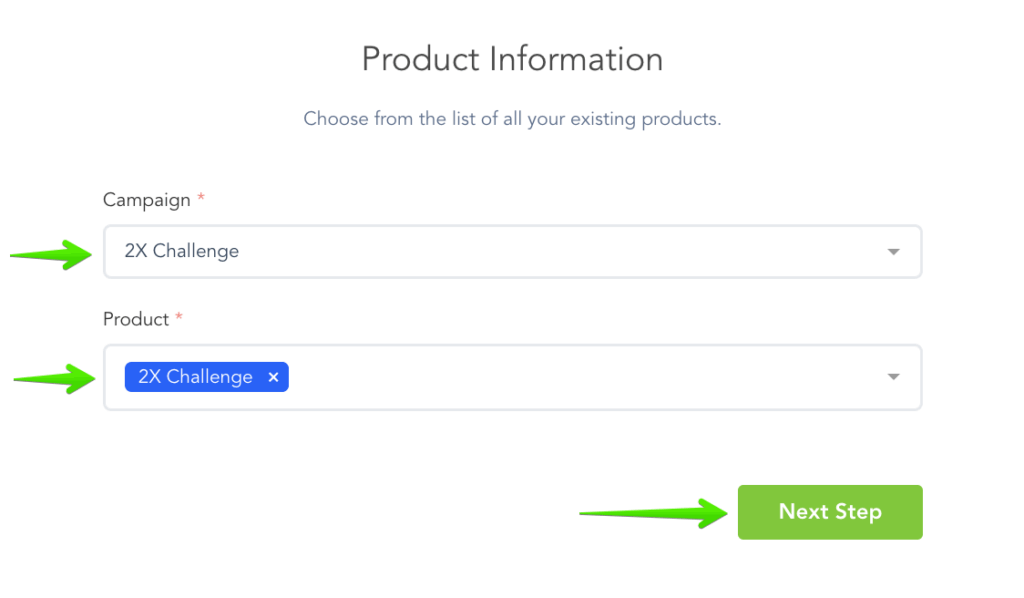Click the word Step on green button
Image resolution: width=1024 pixels, height=598 pixels.
858,512
